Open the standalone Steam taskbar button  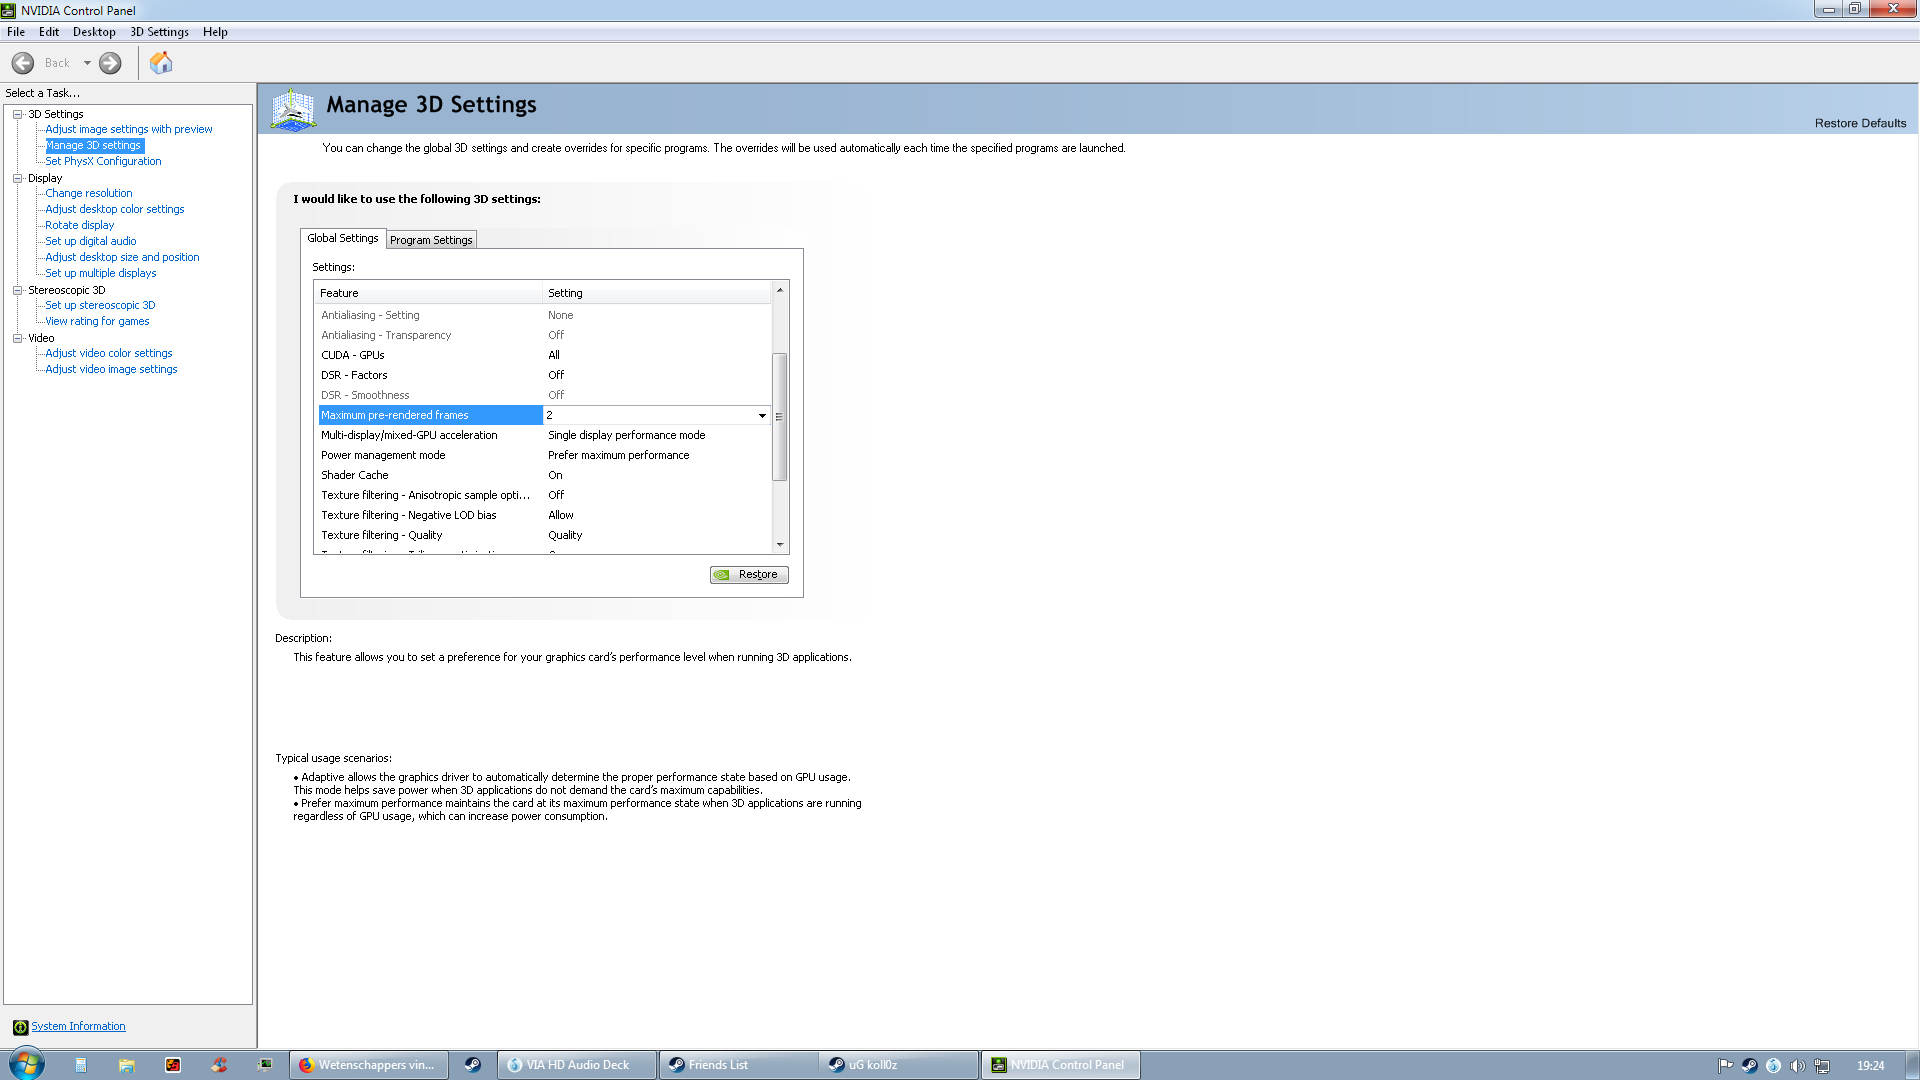[x=472, y=1065]
